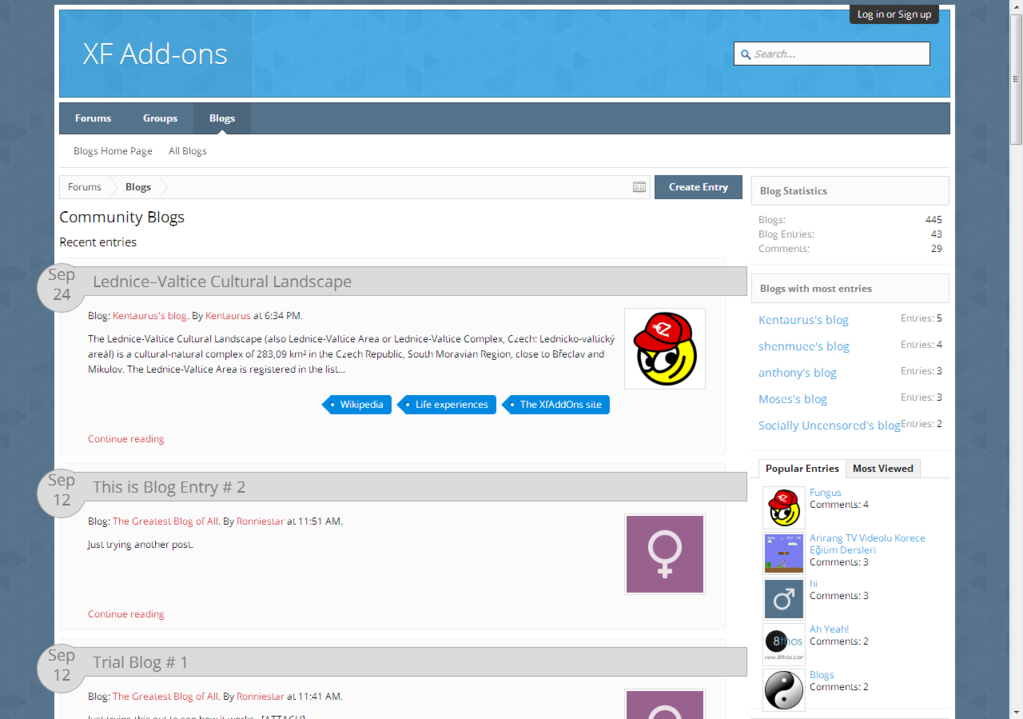The image size is (1023, 719).
Task: Select the Popular Entries tab
Action: coord(802,468)
